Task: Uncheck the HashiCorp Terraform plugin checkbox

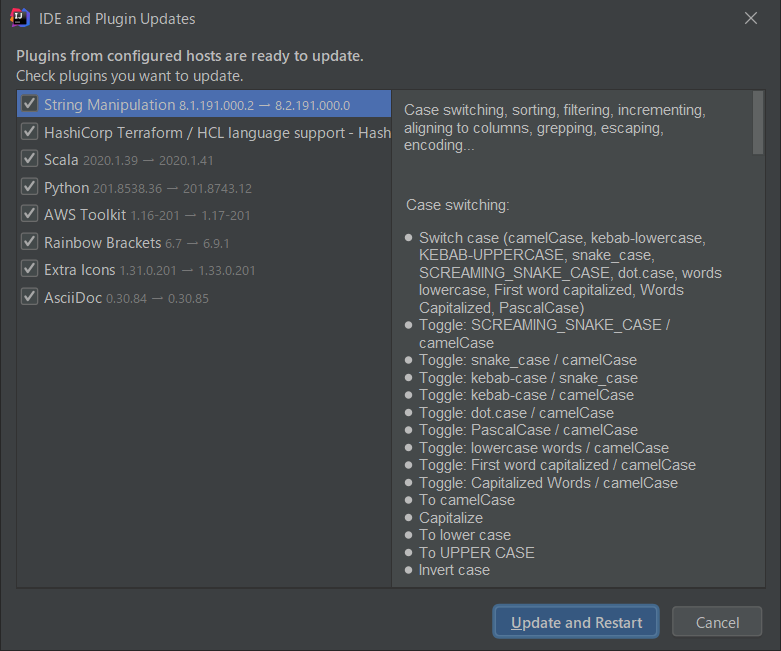Action: [29, 132]
